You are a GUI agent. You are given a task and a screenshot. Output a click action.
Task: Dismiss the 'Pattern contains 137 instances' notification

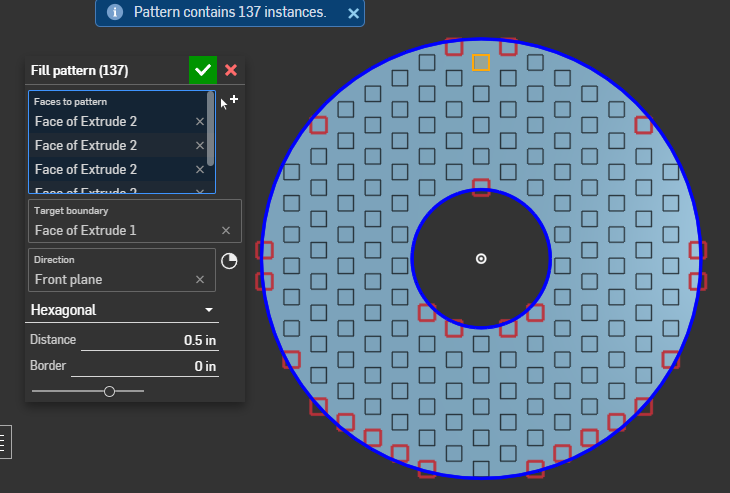pyautogui.click(x=353, y=14)
